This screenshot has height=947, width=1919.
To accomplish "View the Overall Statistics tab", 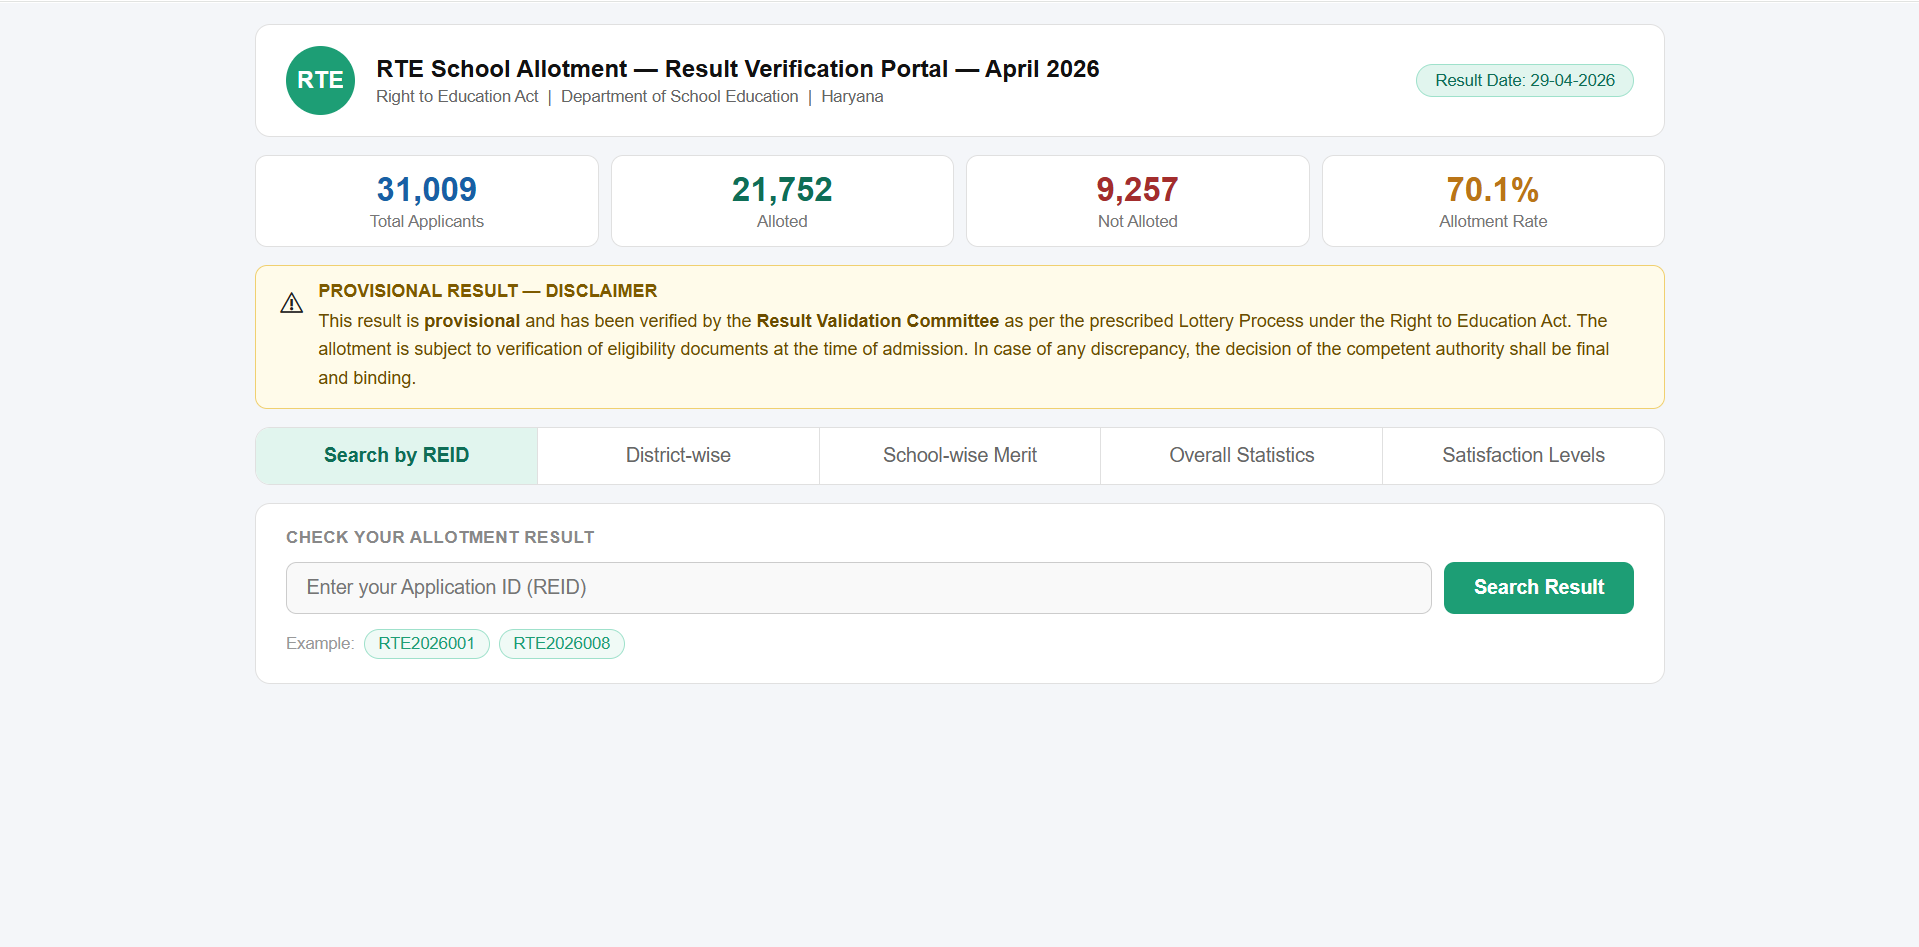I will pyautogui.click(x=1241, y=456).
